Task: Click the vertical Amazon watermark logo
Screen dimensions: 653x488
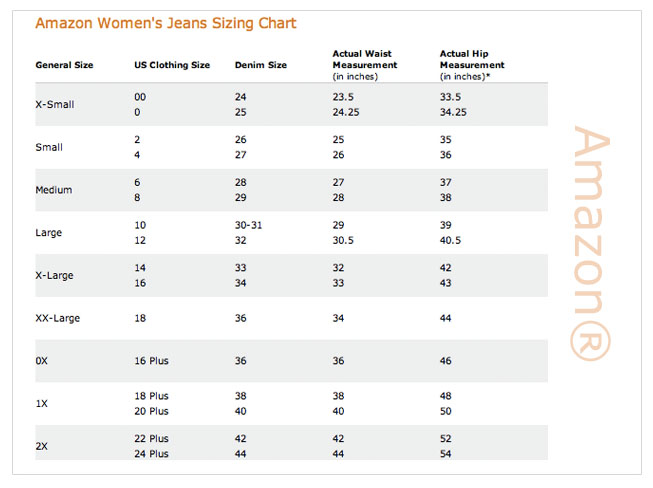Action: click(591, 243)
